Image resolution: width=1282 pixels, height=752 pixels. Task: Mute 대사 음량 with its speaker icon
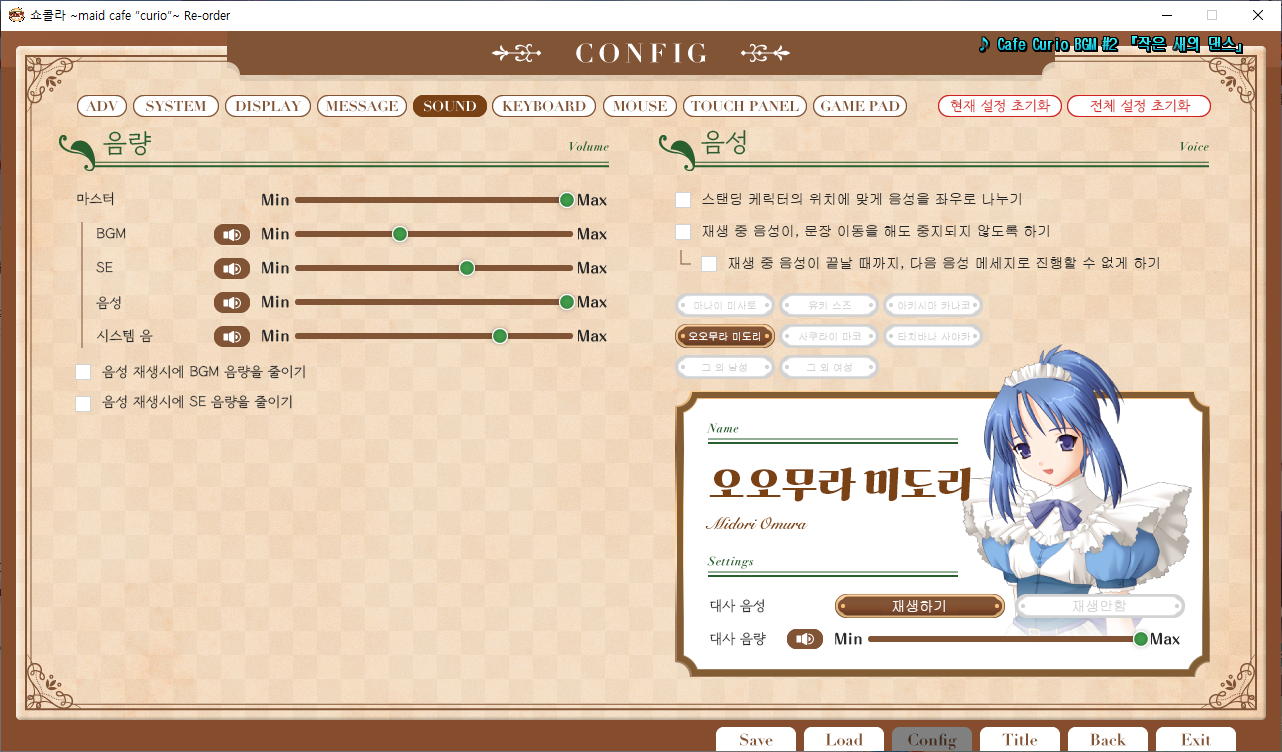click(805, 639)
